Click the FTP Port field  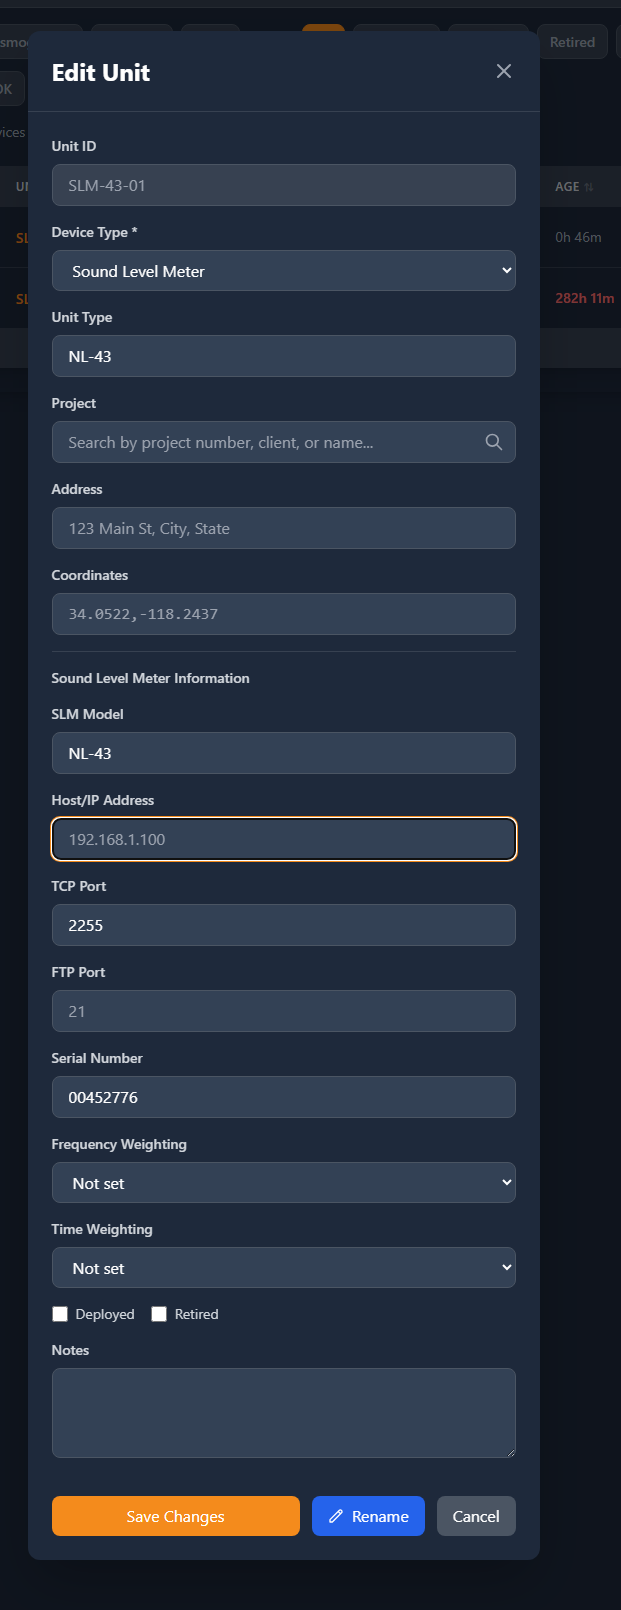283,1011
